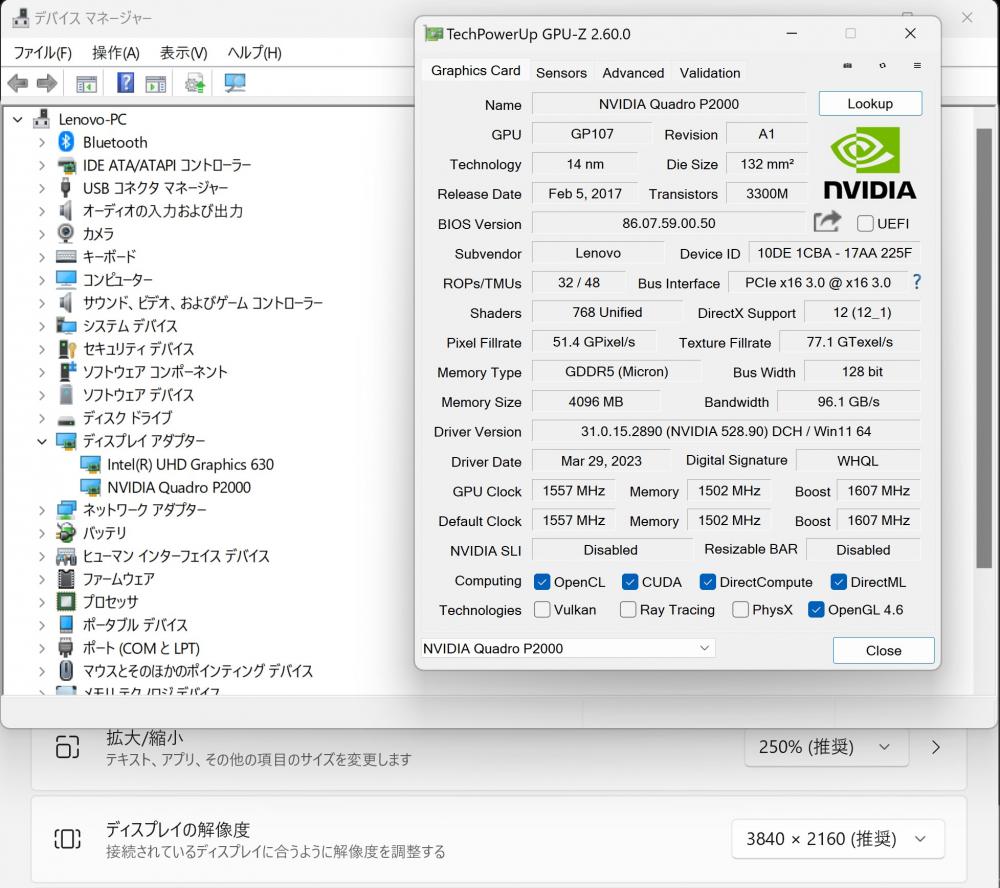Click the Back arrow in Device Manager toolbar
This screenshot has width=1000, height=888.
(18, 83)
